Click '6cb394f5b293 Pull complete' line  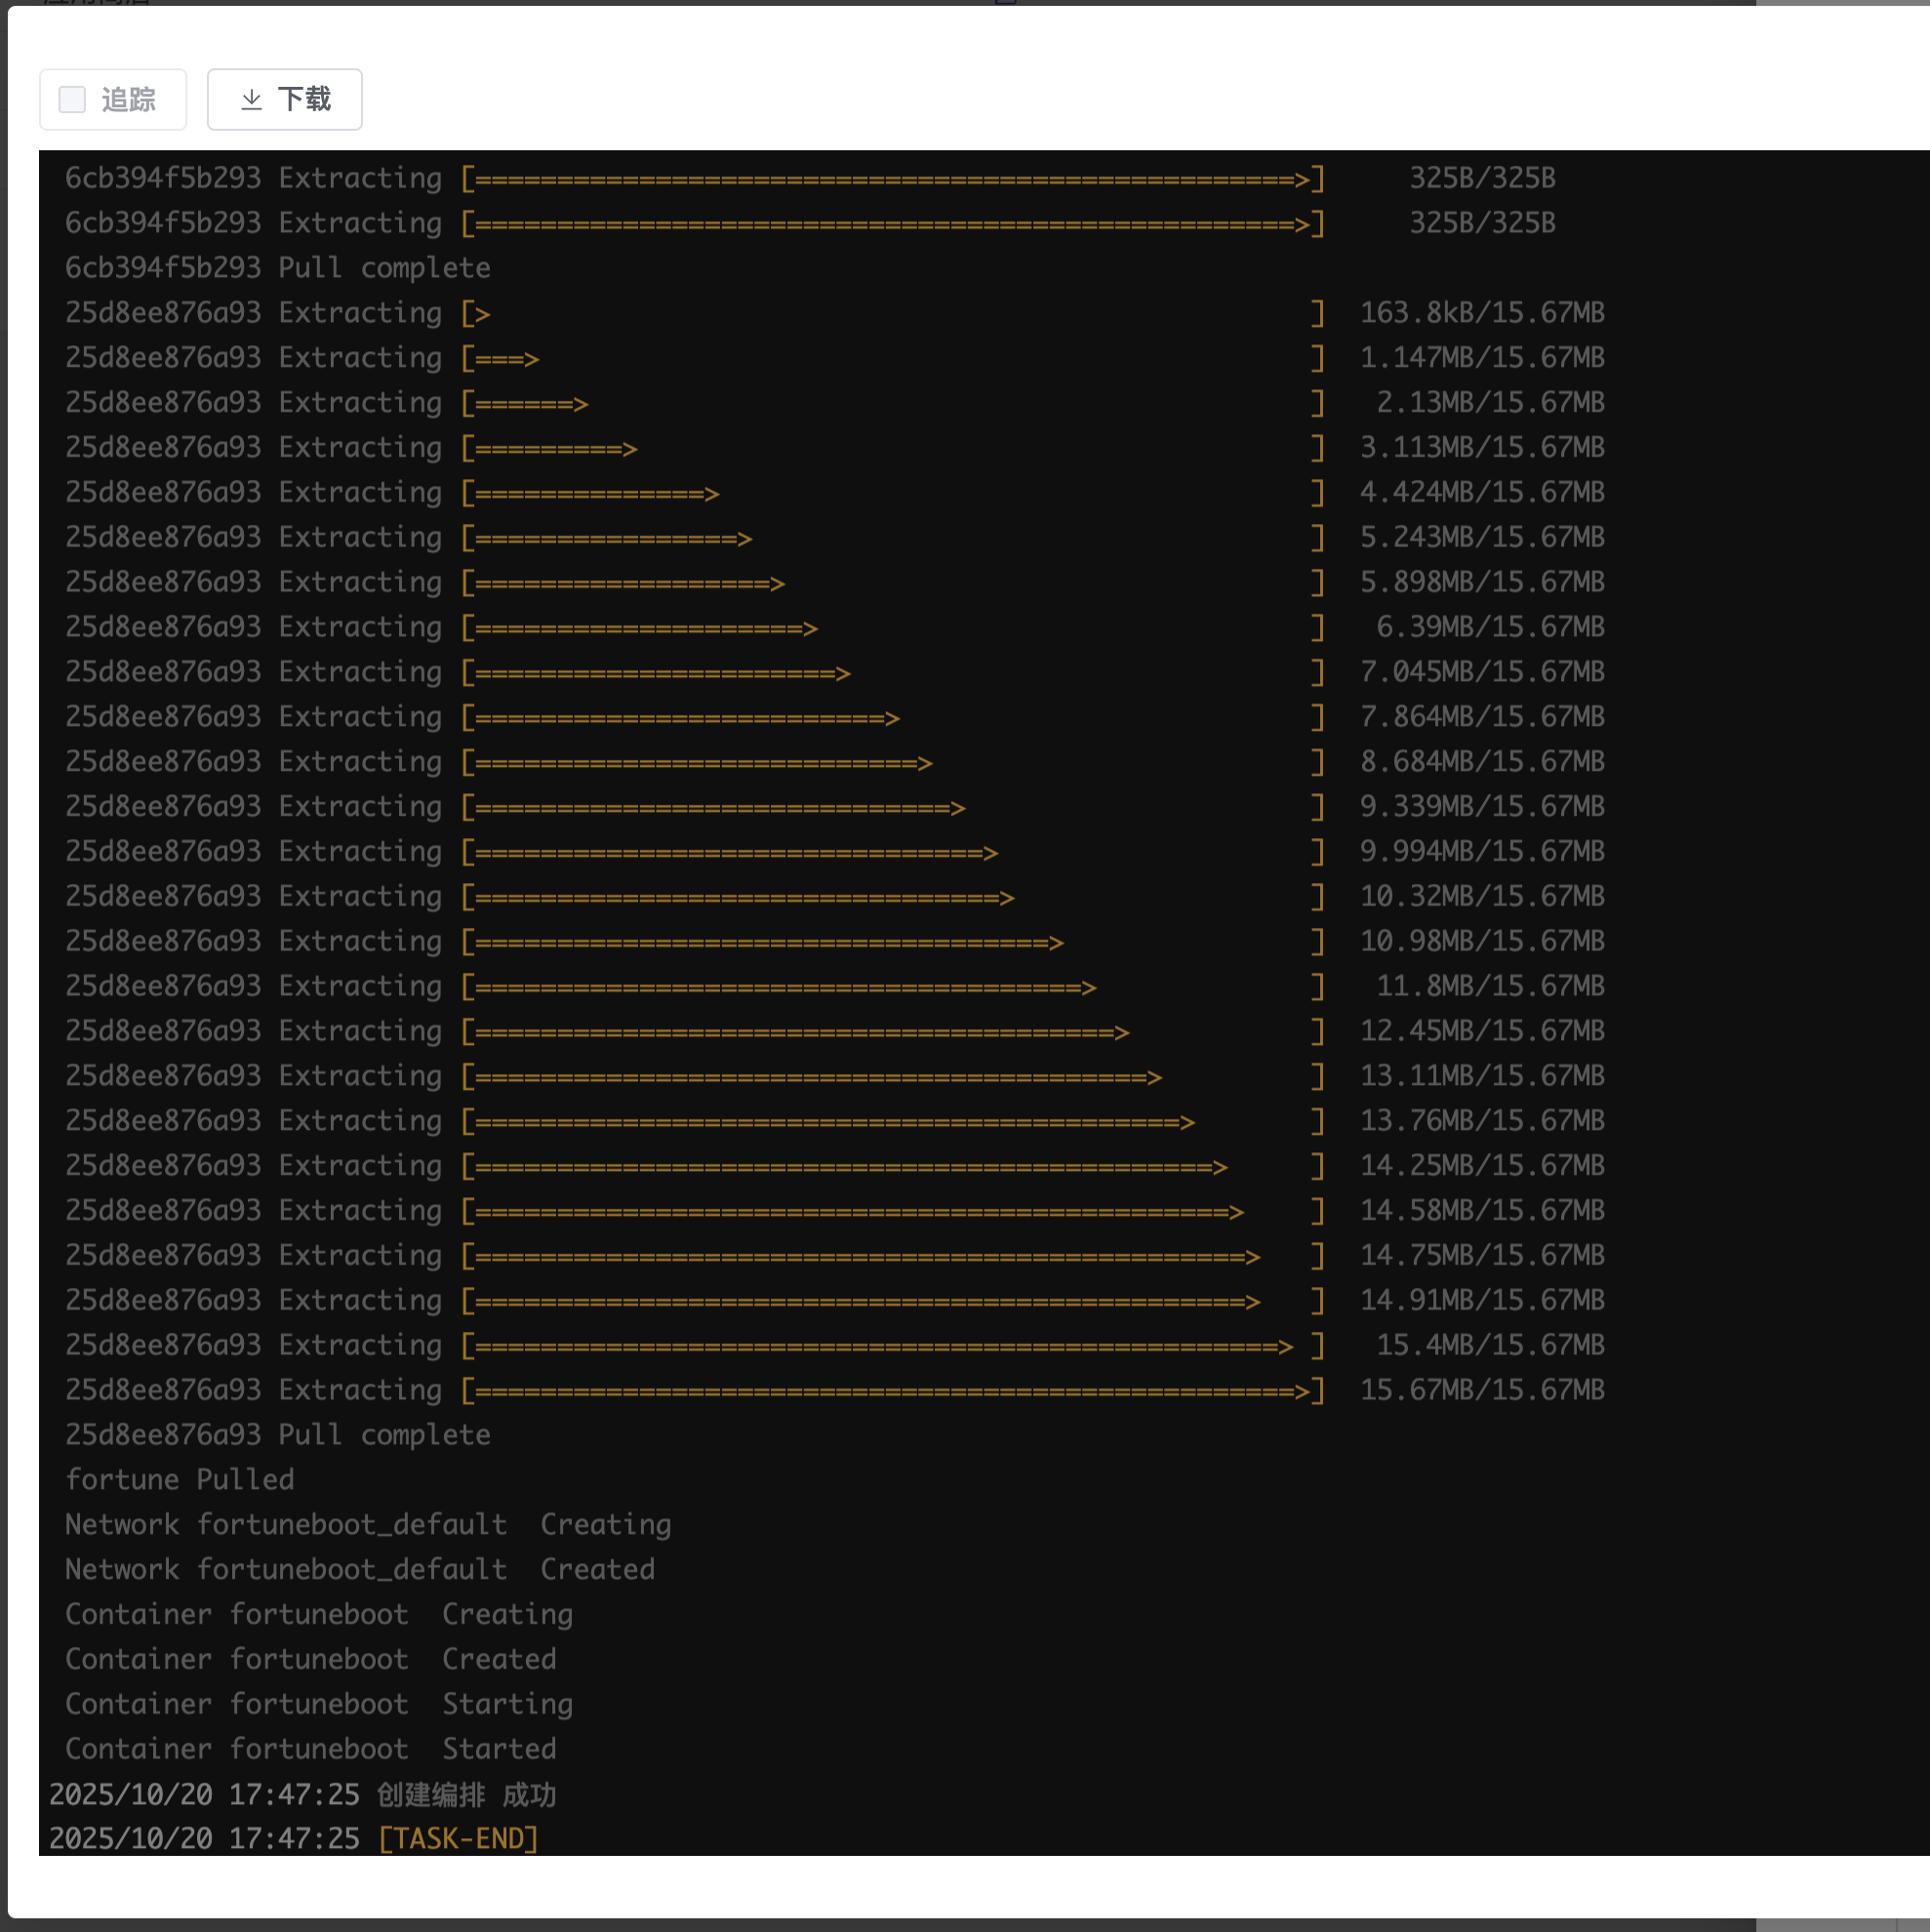coord(277,267)
